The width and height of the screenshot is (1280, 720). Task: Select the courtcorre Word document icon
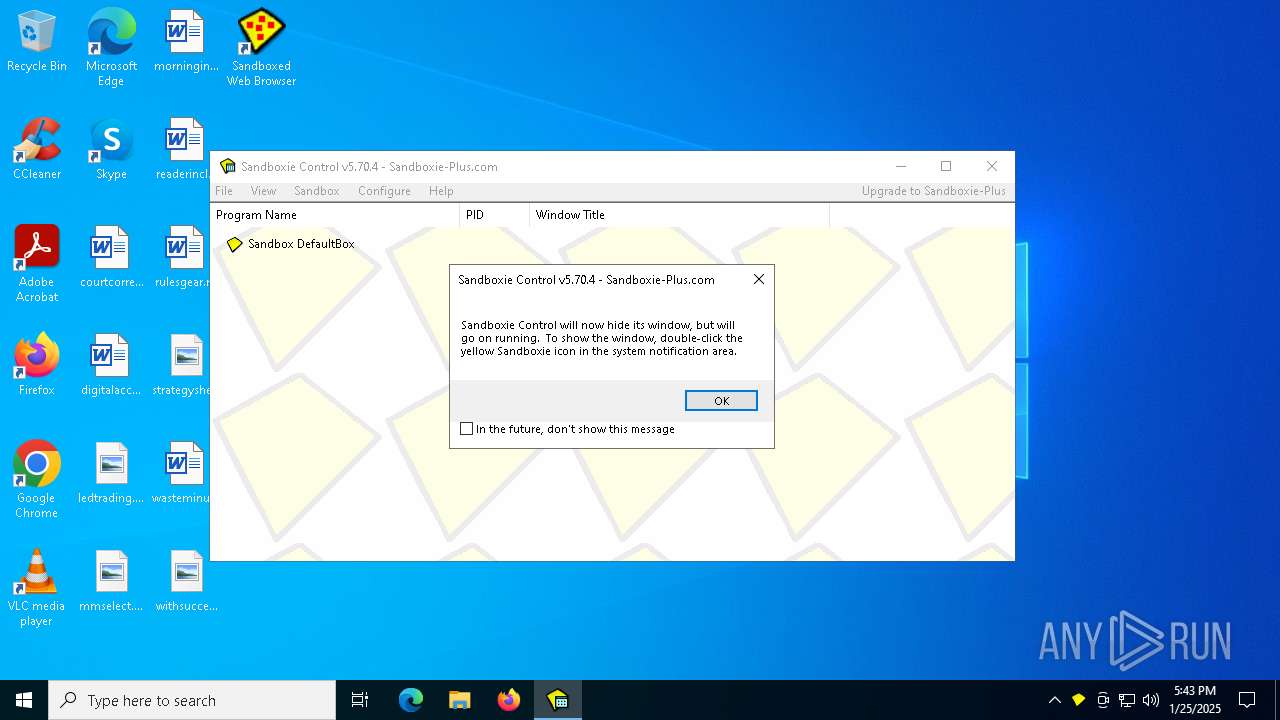111,258
